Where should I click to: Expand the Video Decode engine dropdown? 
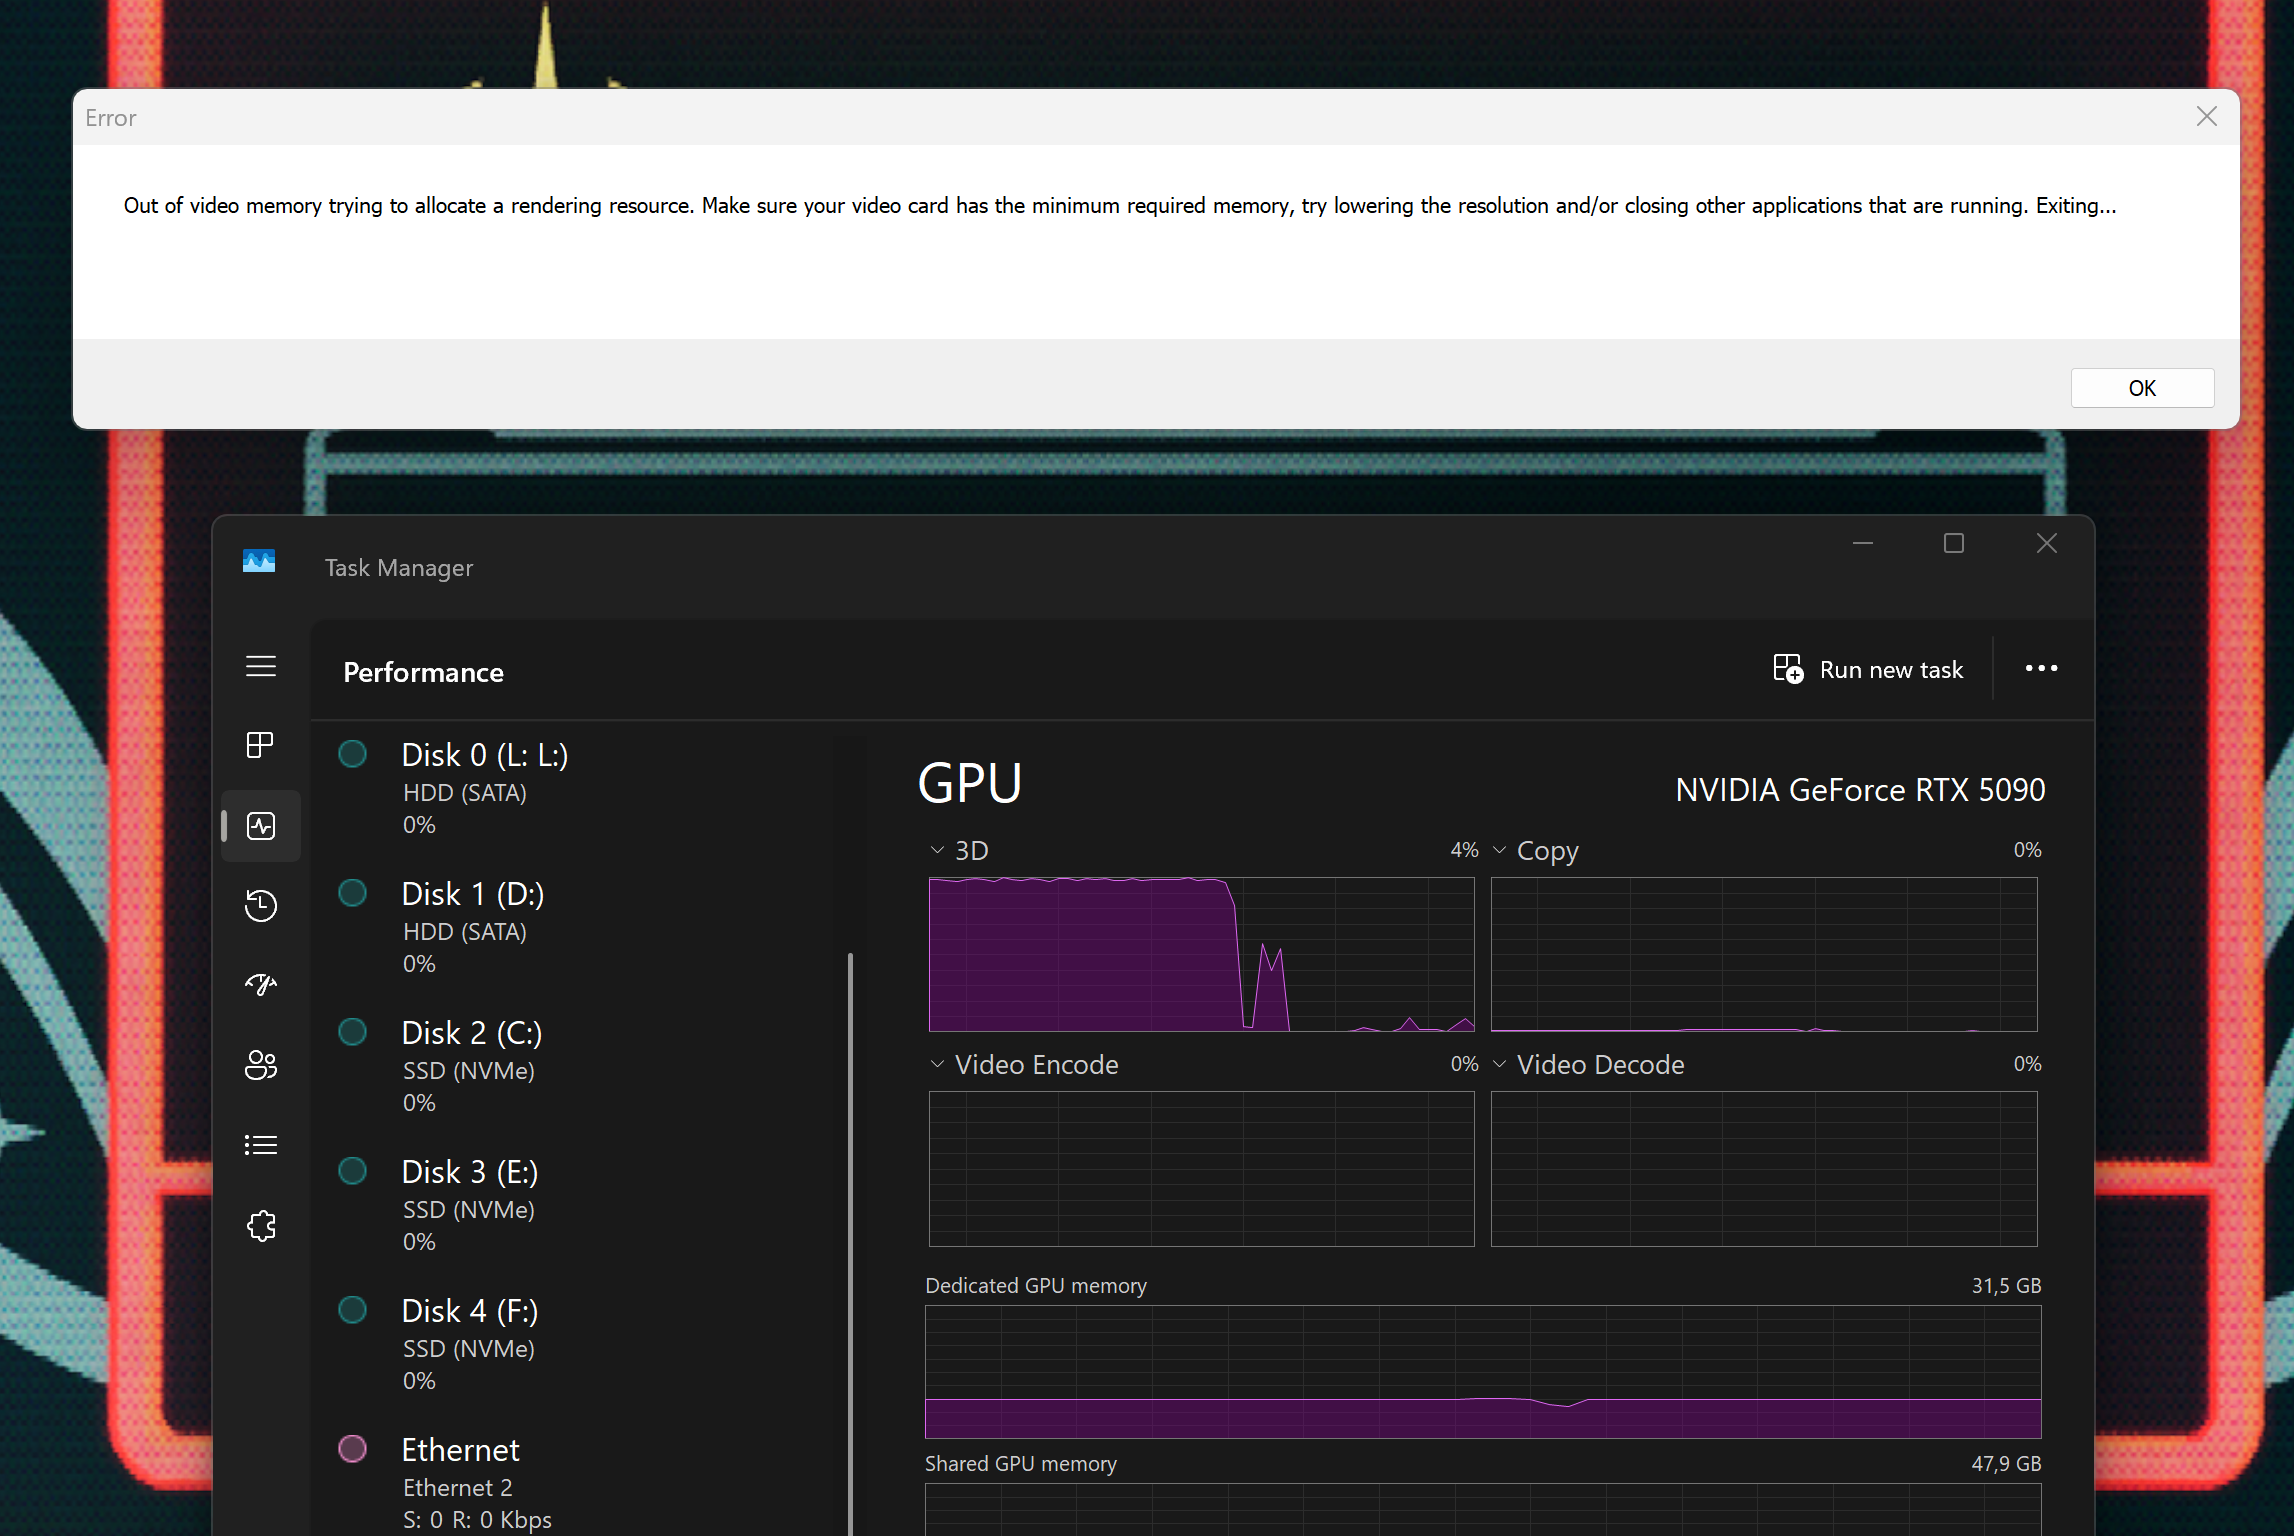click(1500, 1064)
